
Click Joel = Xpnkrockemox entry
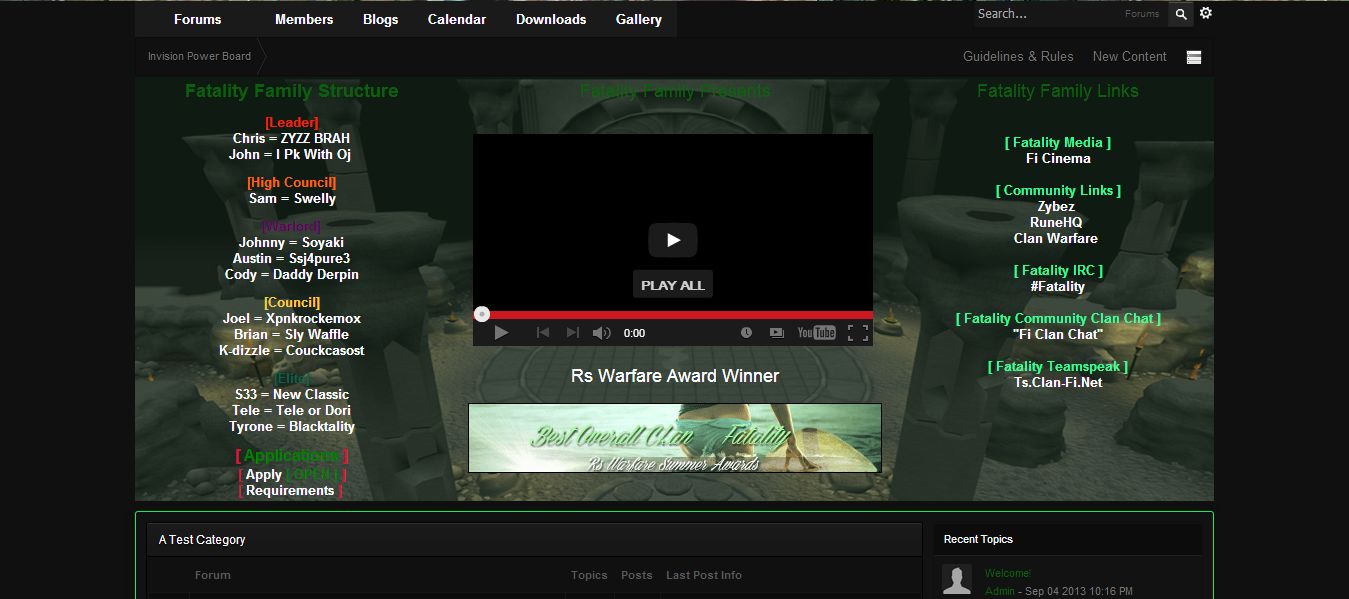point(291,318)
